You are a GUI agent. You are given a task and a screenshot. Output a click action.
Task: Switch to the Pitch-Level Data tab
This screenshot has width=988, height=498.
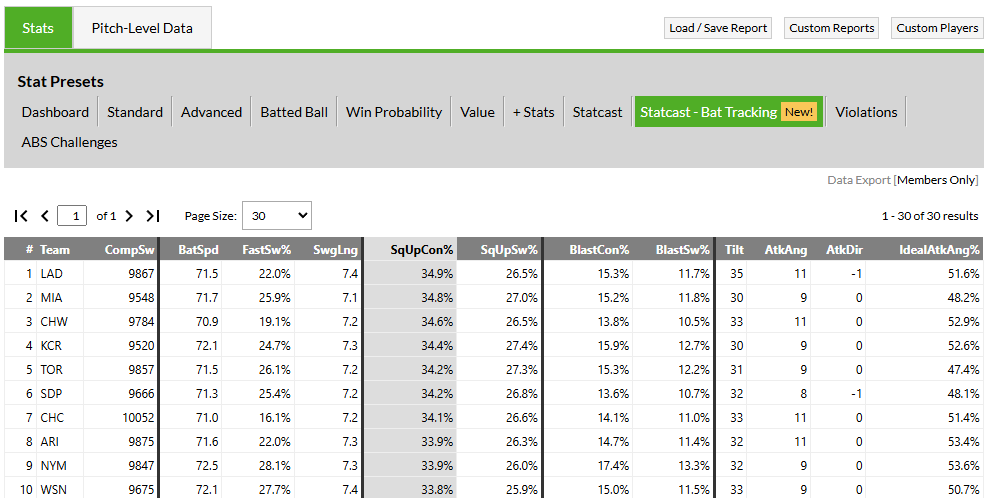pos(142,28)
